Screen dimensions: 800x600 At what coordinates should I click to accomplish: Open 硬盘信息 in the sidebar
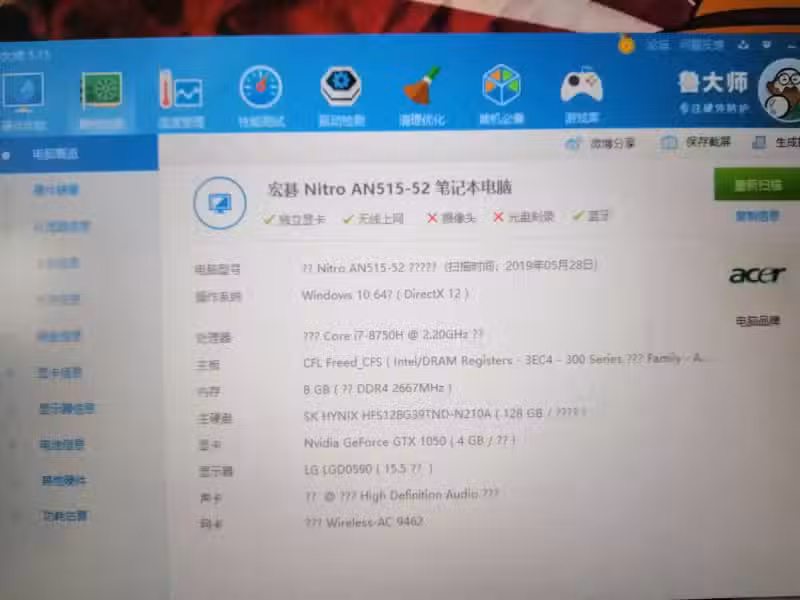[x=59, y=336]
